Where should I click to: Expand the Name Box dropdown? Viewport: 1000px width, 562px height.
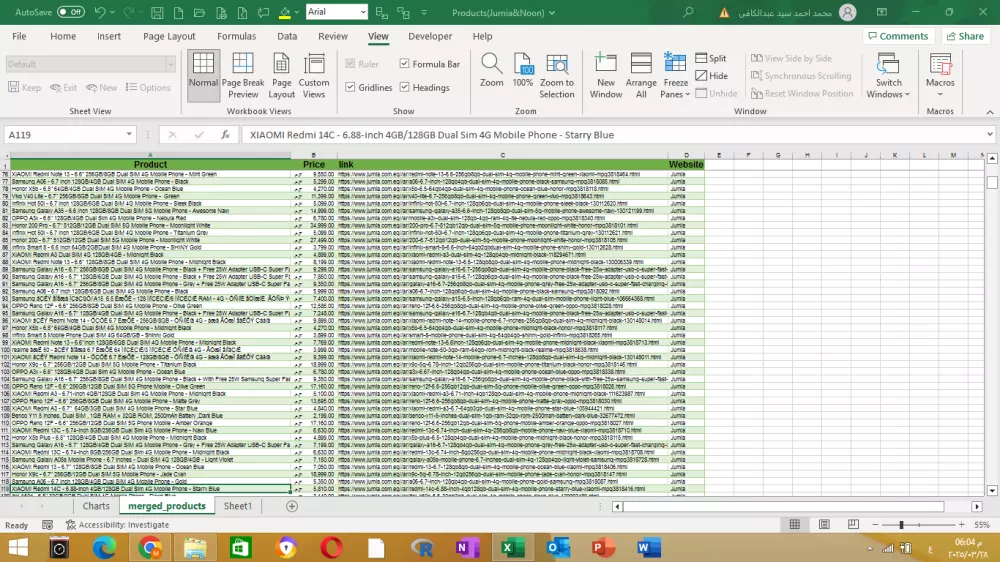[129, 135]
